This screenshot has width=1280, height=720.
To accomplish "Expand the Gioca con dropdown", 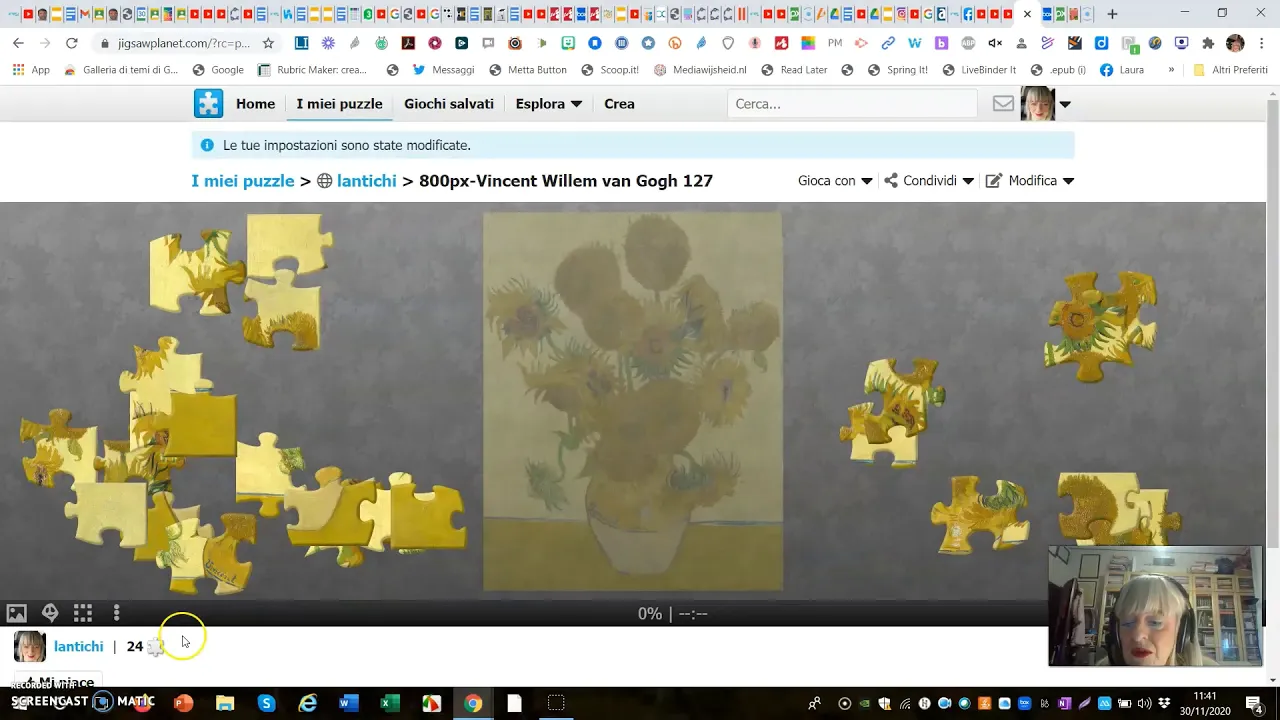I will [x=835, y=181].
